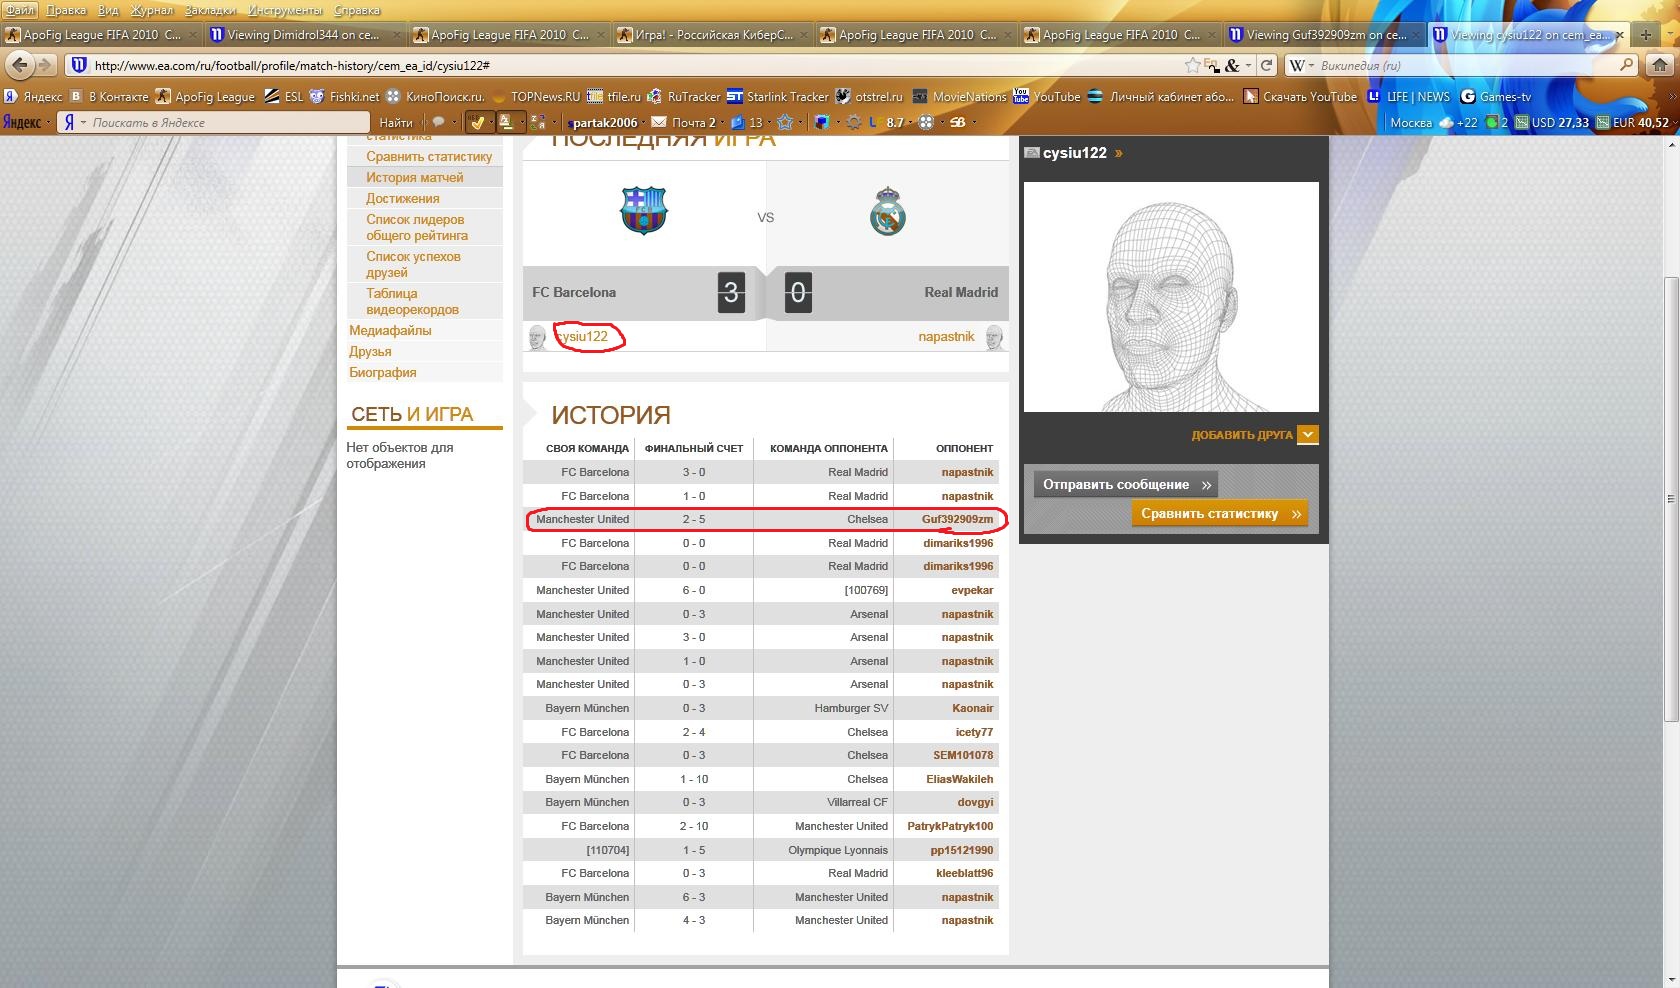Open the ApoFig League bookmark
Screen dimensions: 1680x988
(x=205, y=97)
